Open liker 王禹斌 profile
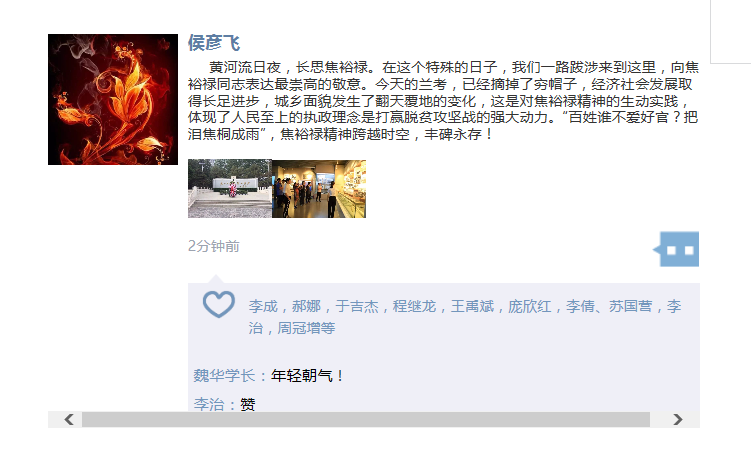751x461 pixels. [472, 306]
